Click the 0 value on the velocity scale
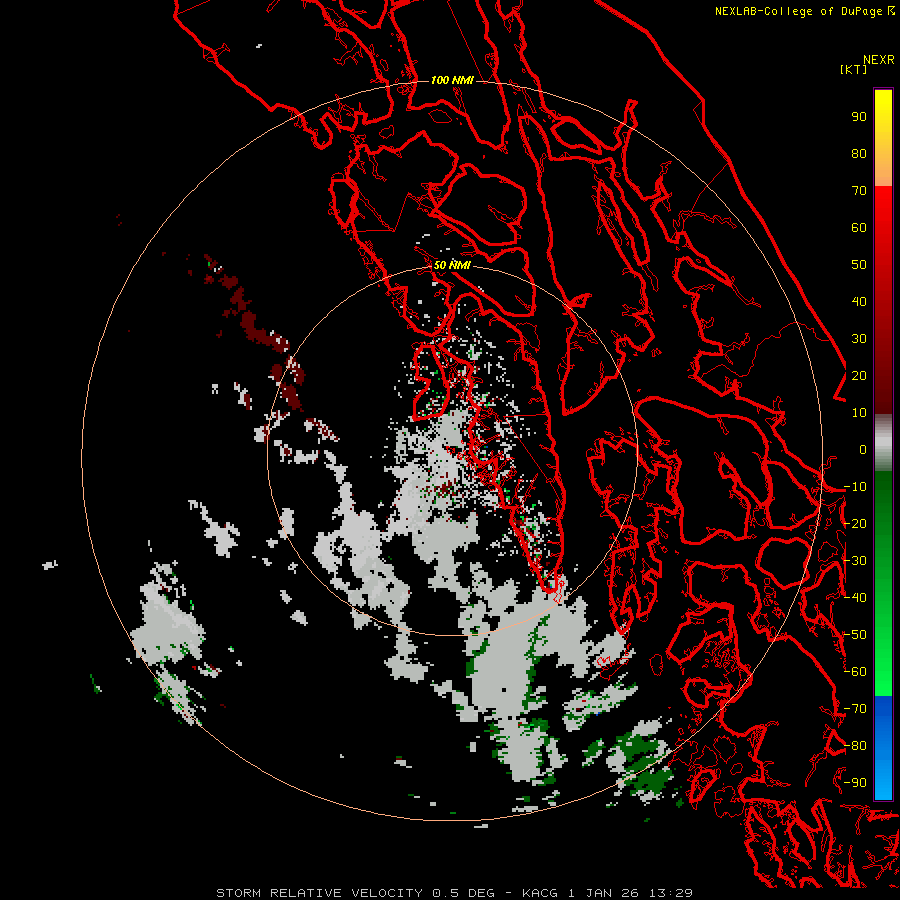 coord(863,449)
